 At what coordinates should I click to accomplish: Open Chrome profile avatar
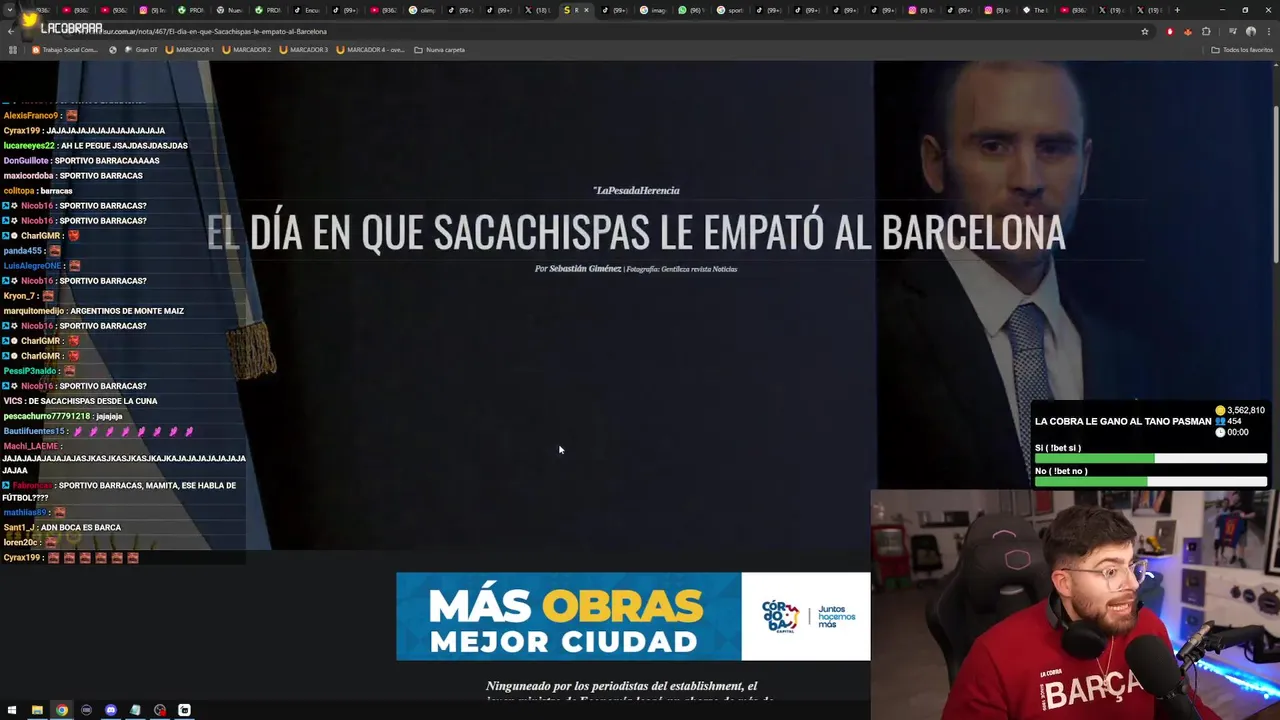coord(1250,31)
